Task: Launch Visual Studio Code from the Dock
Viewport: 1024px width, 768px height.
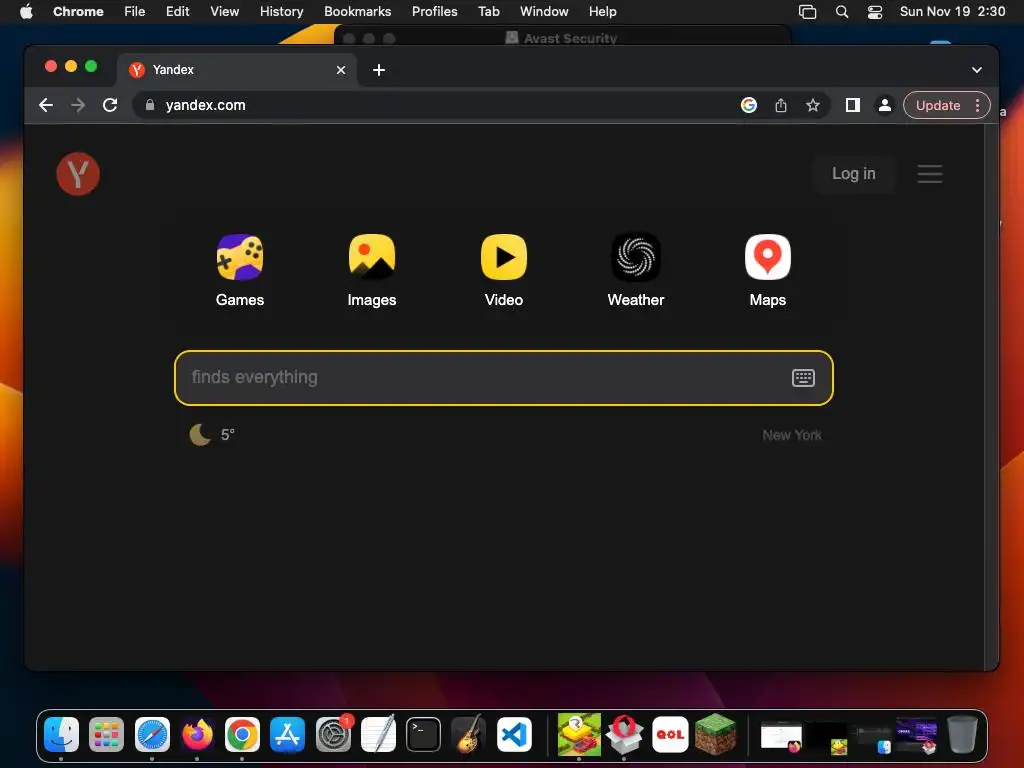Action: point(514,734)
